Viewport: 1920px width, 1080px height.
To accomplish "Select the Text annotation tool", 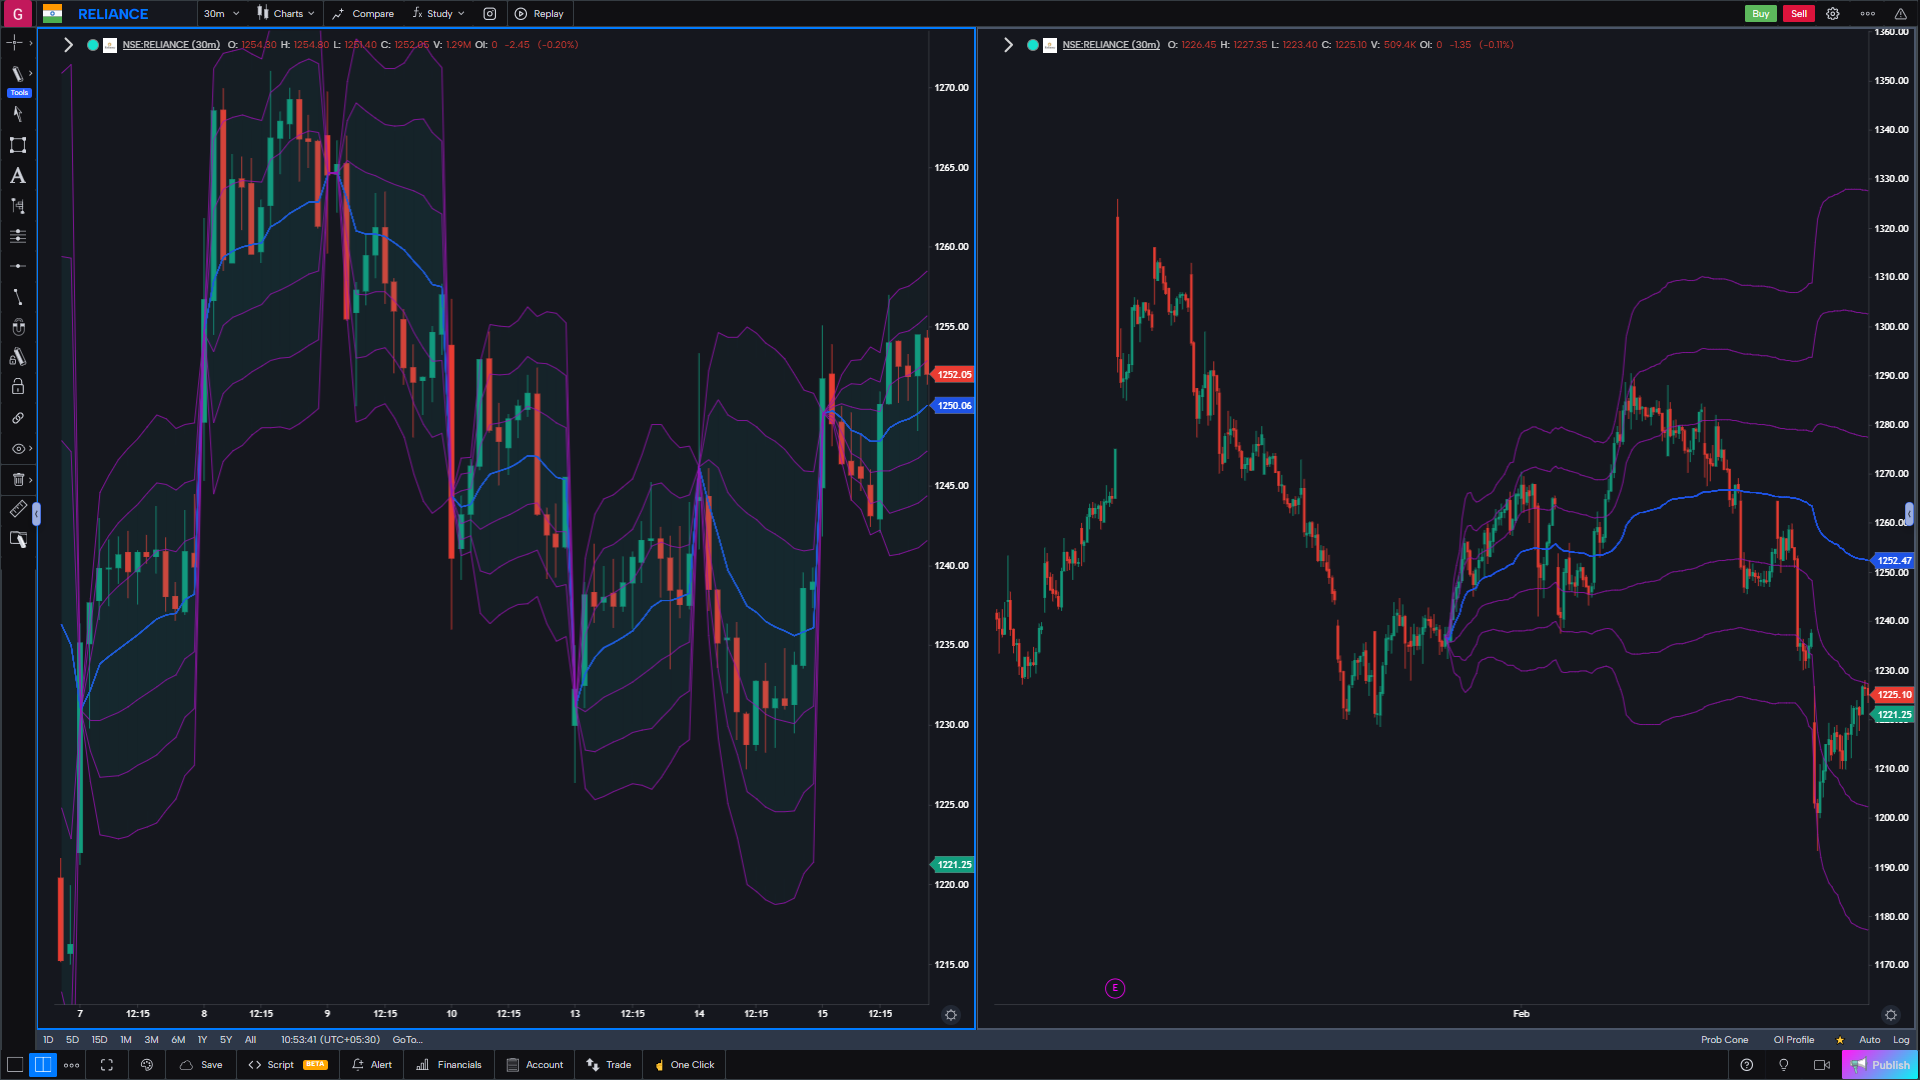I will [x=17, y=176].
